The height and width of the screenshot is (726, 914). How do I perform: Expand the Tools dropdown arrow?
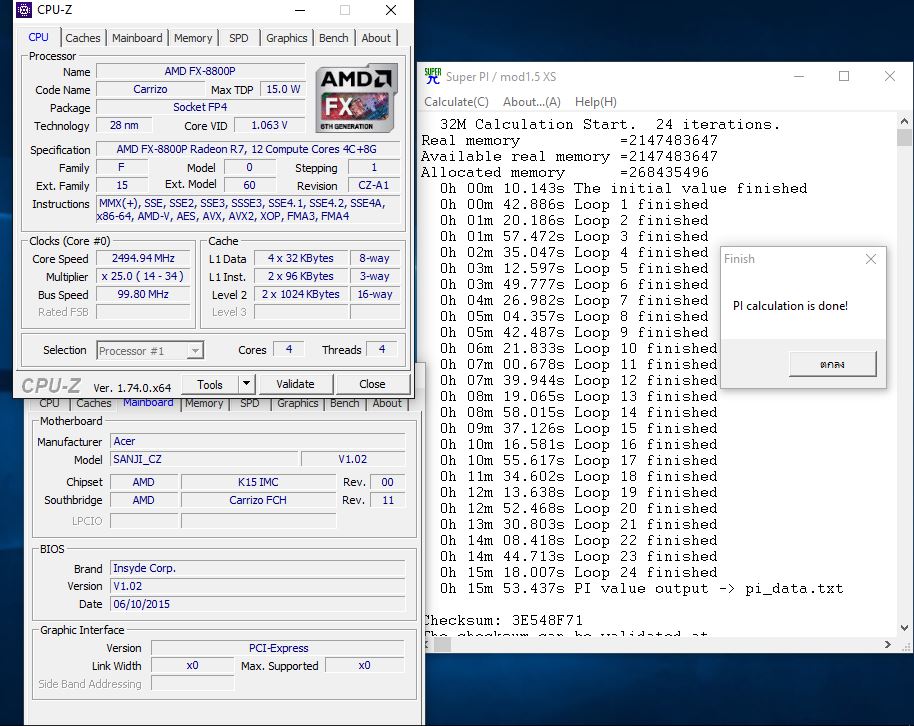click(x=247, y=384)
